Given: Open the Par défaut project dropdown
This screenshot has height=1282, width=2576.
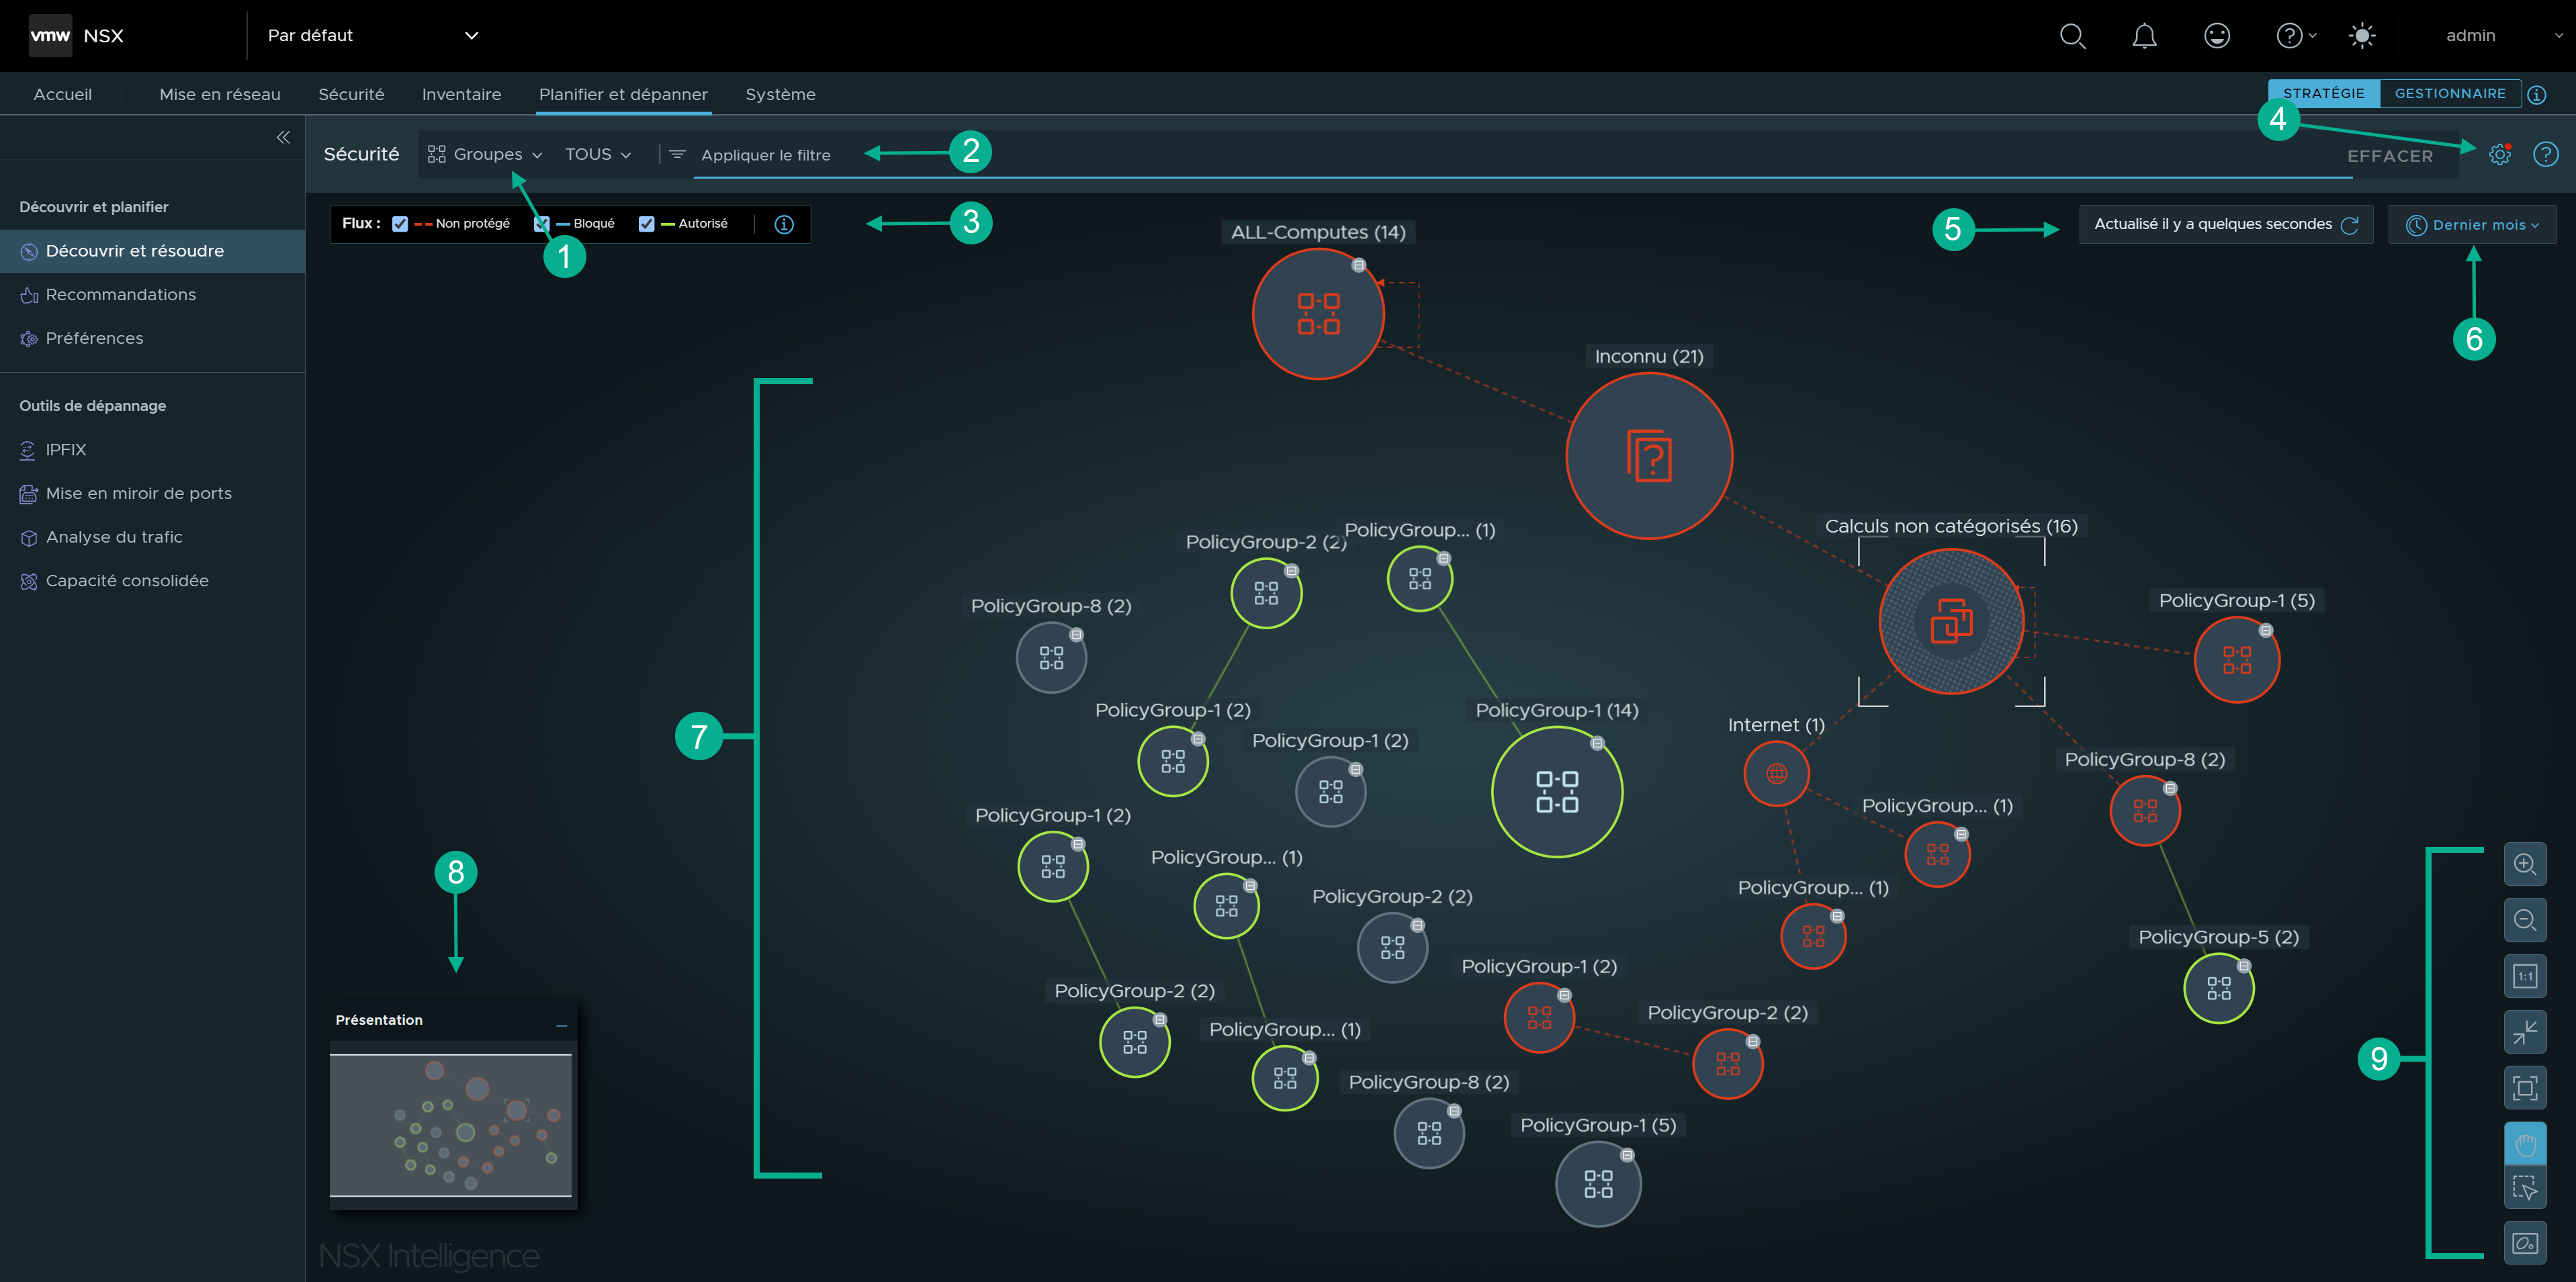Looking at the screenshot, I should click(373, 36).
